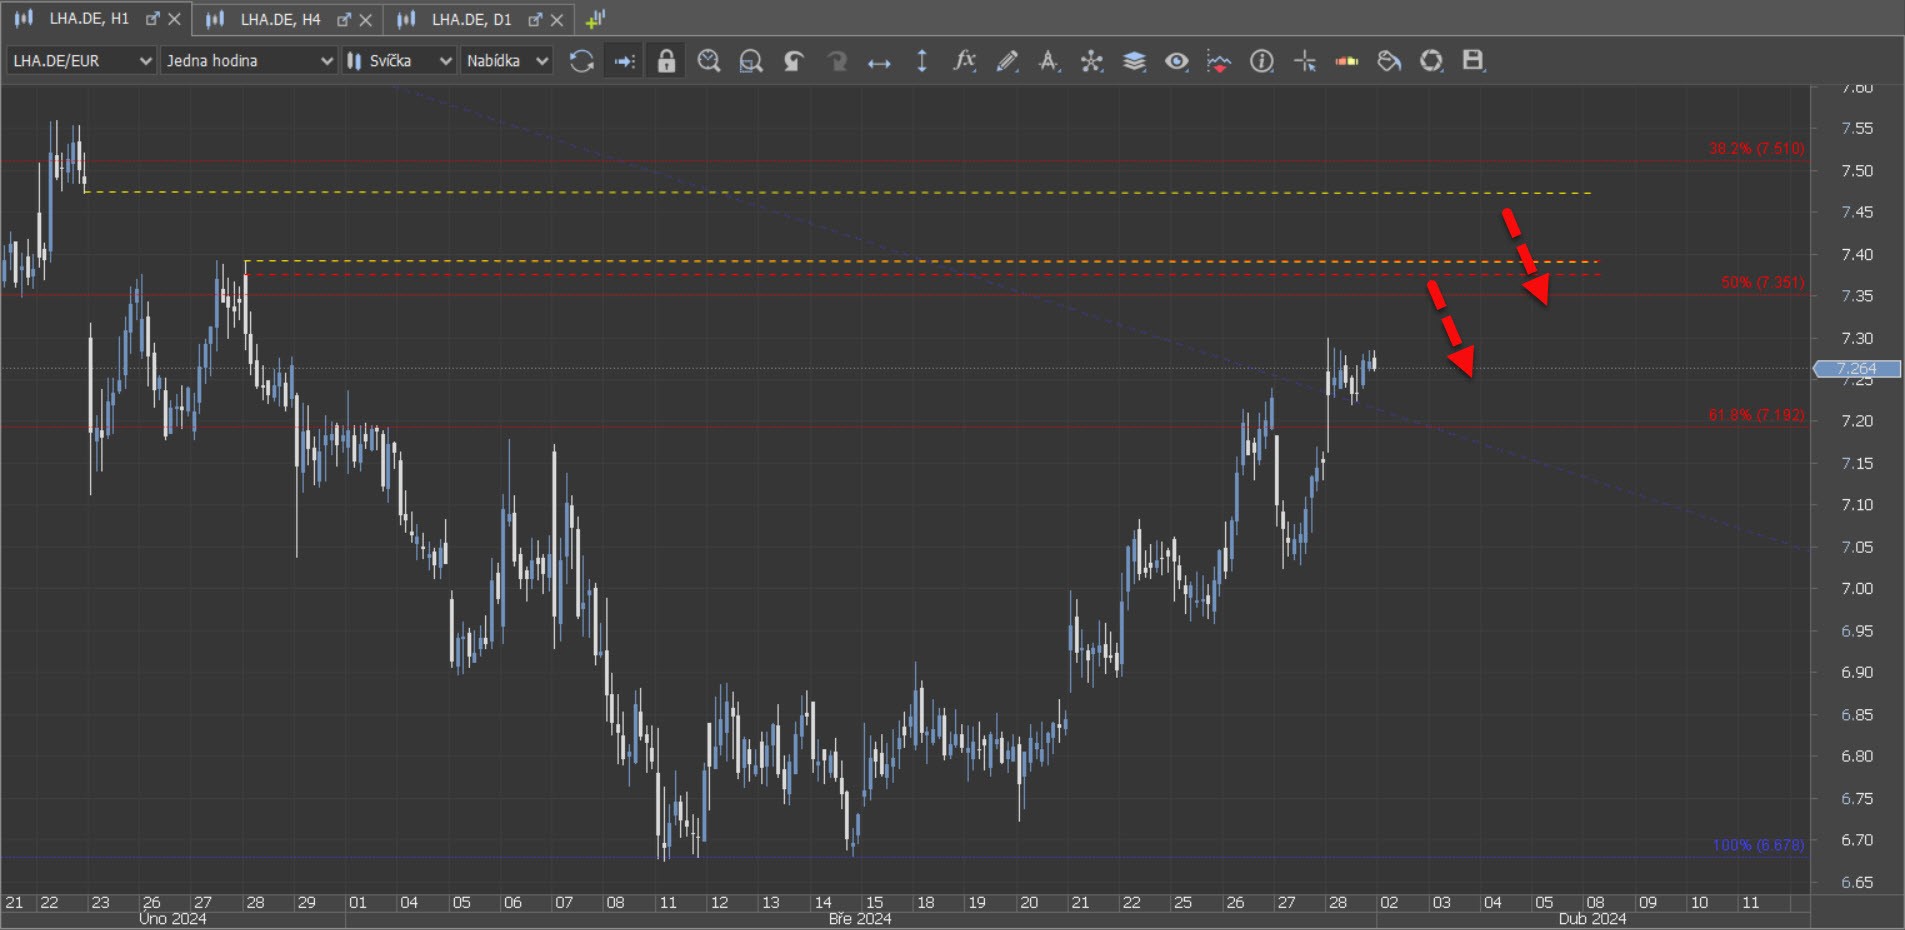Screen dimensions: 1905x930
Task: Click the paint bucket theme icon
Action: 1389,61
